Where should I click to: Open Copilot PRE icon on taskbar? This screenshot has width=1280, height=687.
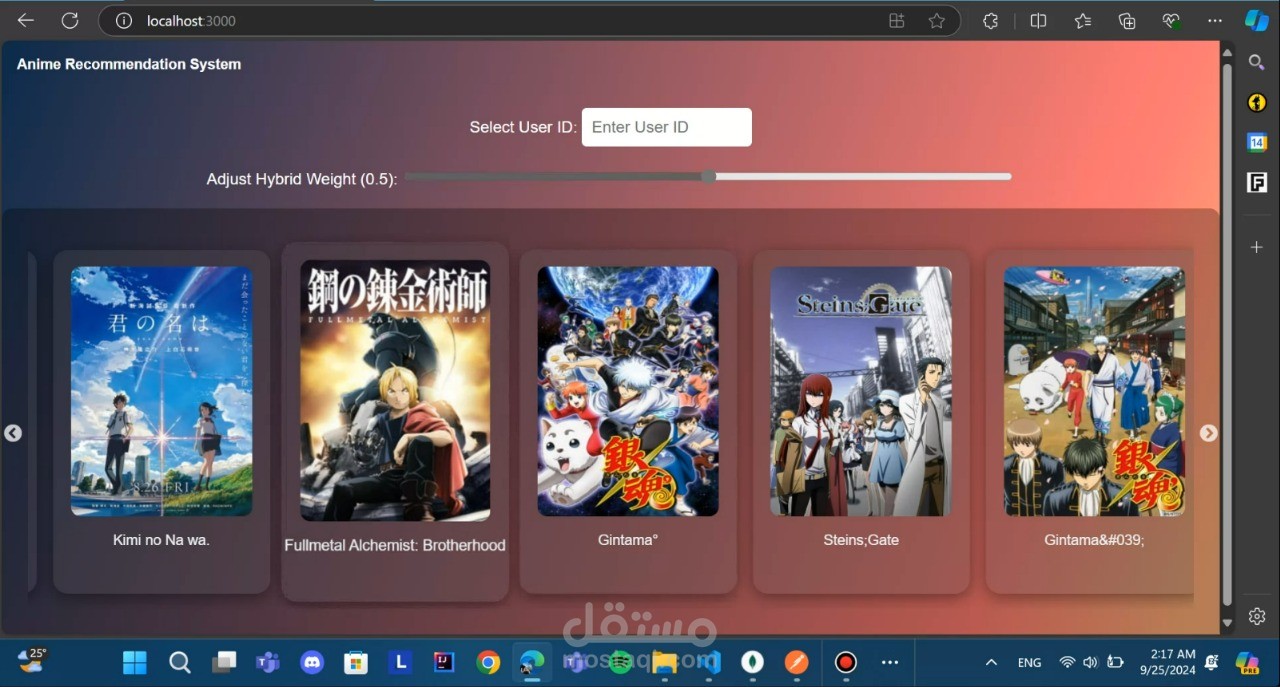click(x=1247, y=662)
